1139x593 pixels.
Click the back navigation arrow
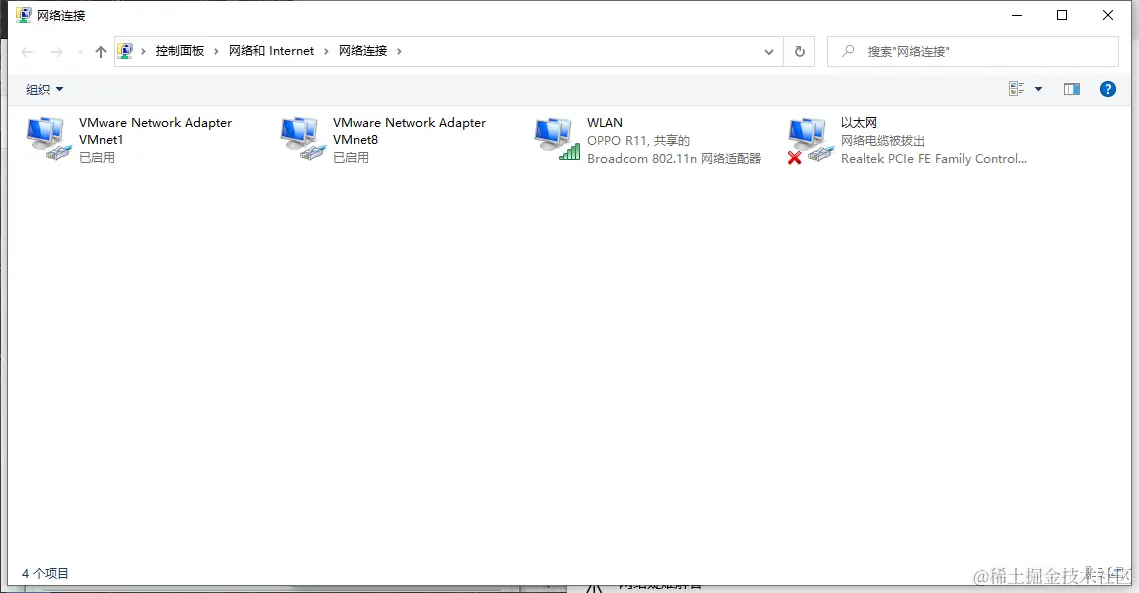tap(27, 50)
